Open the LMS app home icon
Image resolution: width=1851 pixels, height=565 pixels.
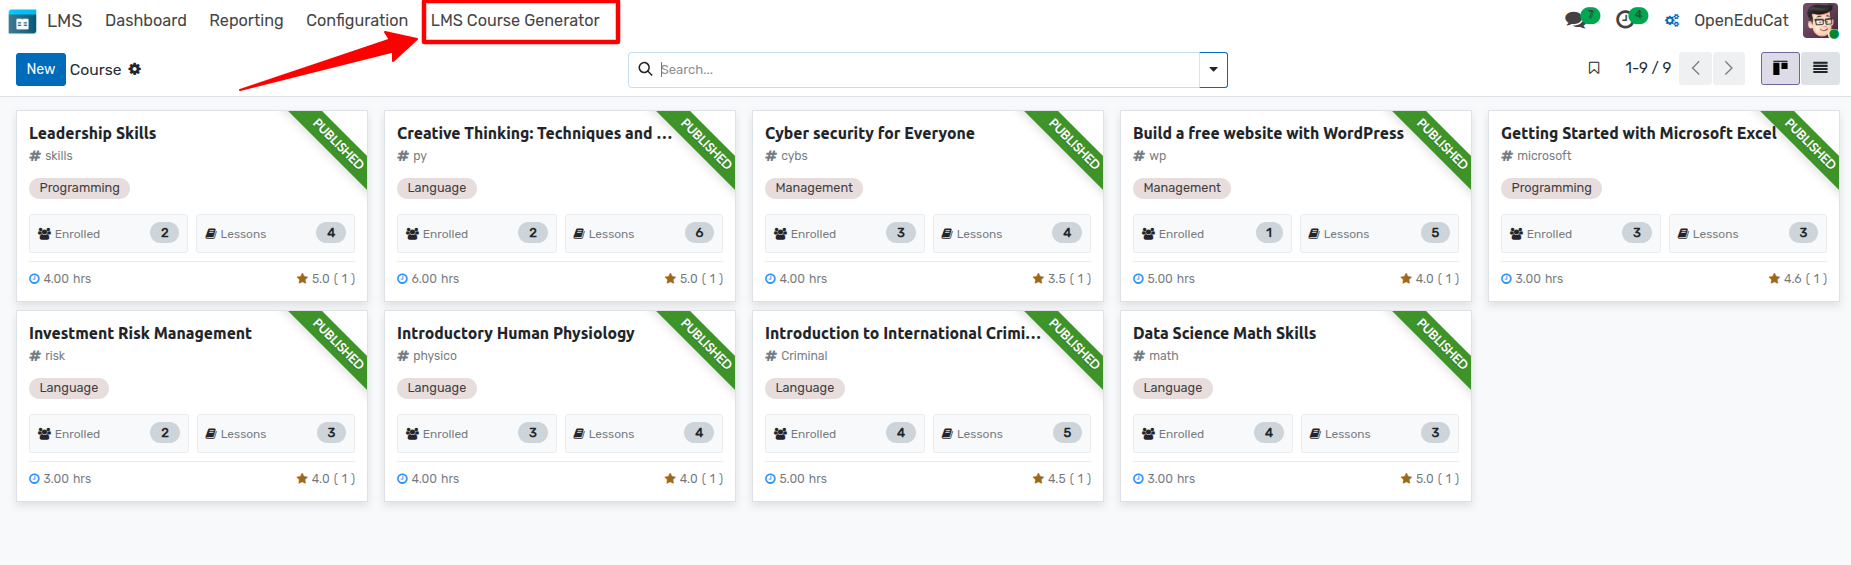click(x=22, y=20)
